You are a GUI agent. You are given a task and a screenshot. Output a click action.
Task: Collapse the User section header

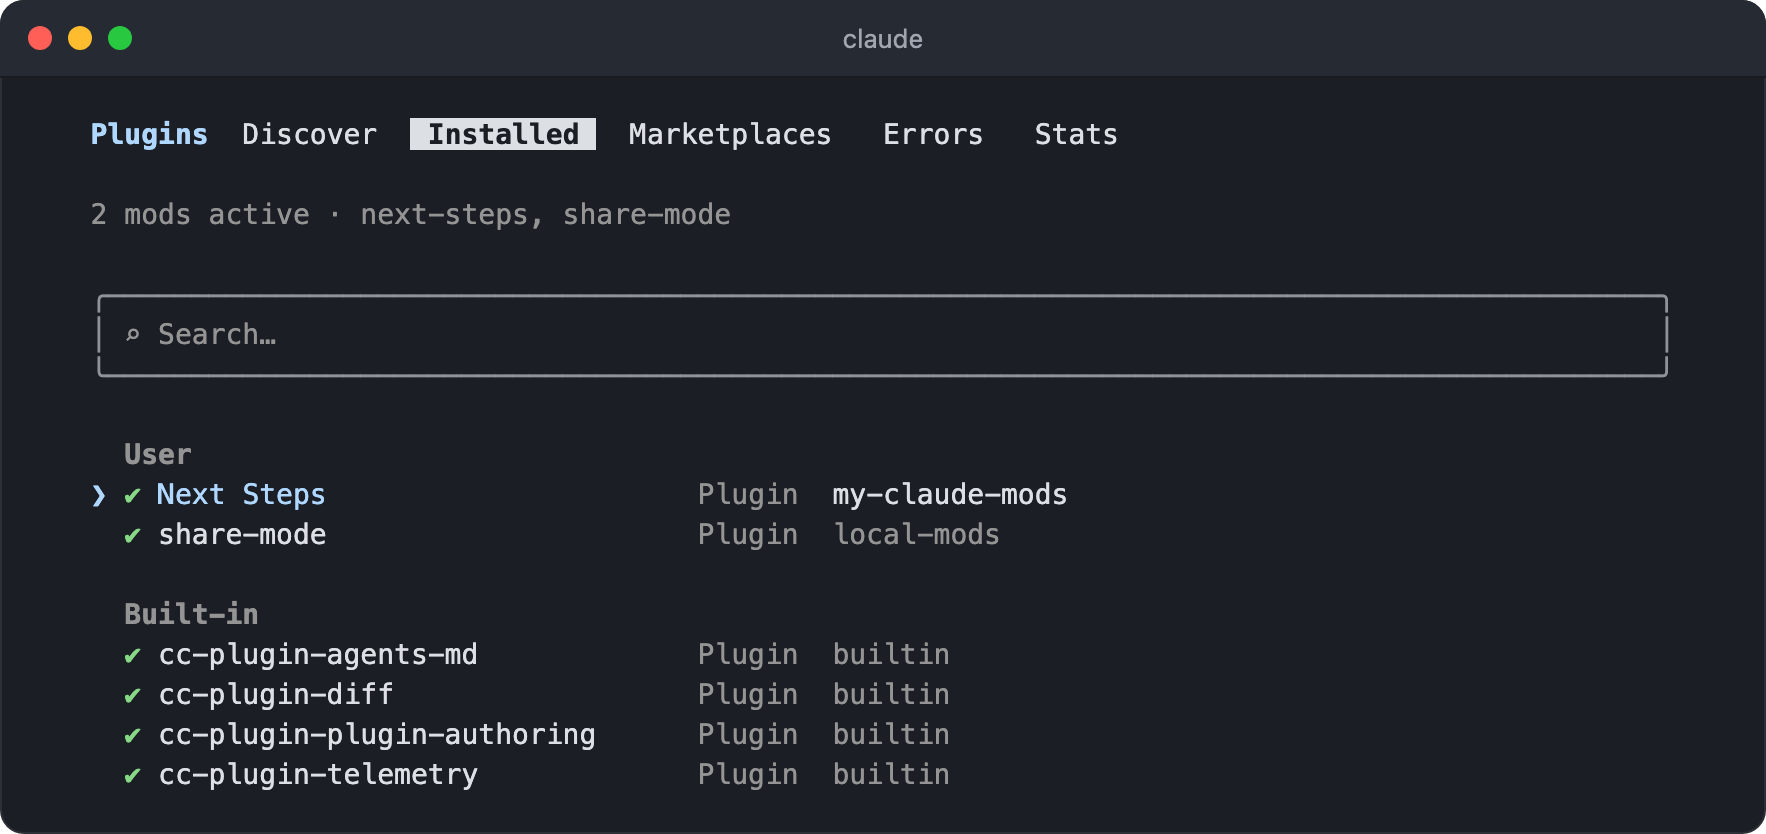point(157,454)
